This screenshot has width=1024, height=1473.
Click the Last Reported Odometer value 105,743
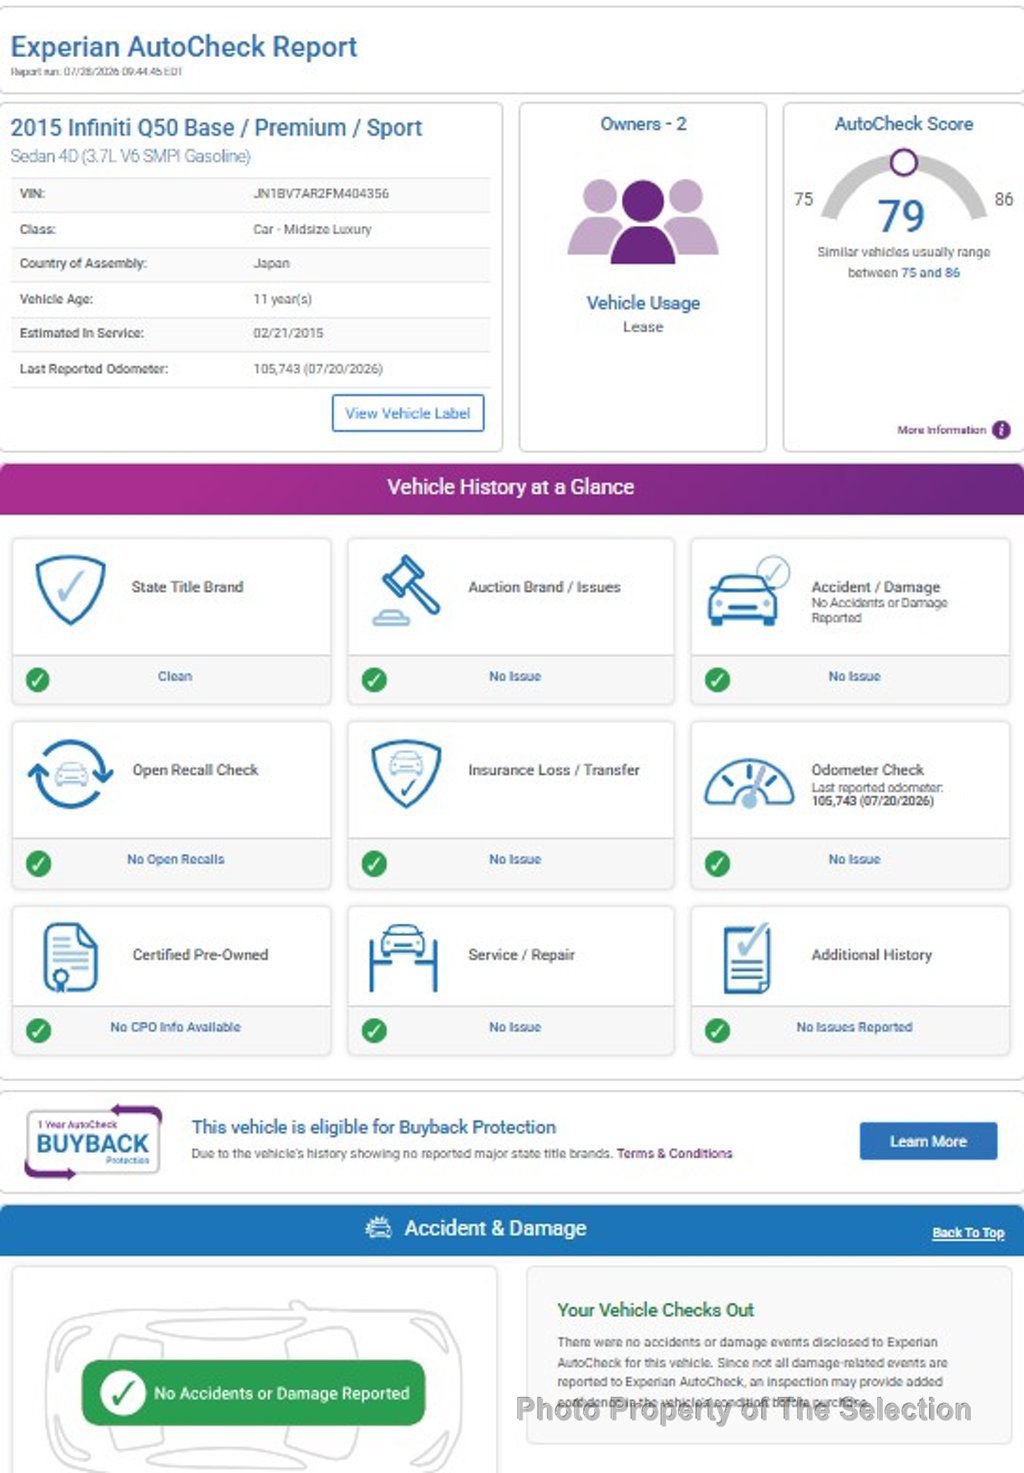[x=318, y=369]
